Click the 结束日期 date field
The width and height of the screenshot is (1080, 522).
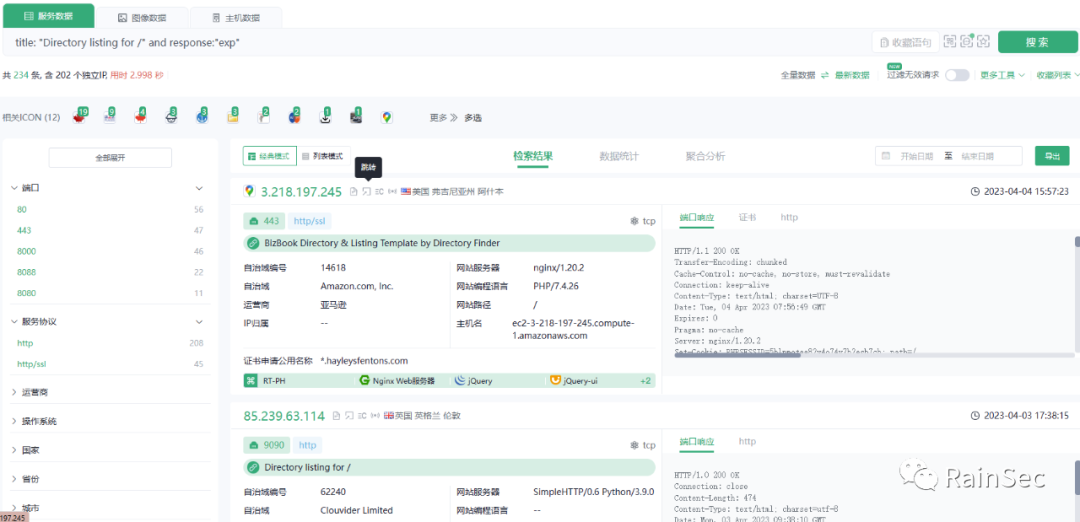click(978, 156)
